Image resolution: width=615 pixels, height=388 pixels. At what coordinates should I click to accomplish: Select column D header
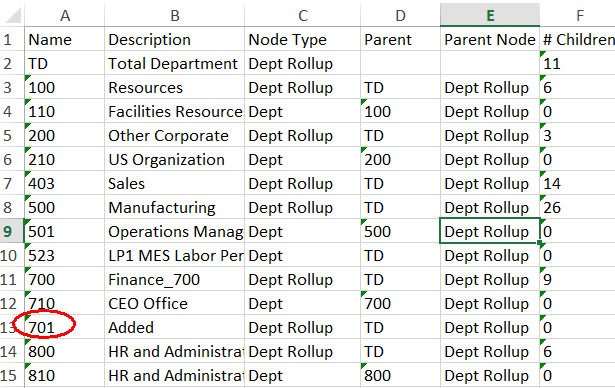point(400,15)
